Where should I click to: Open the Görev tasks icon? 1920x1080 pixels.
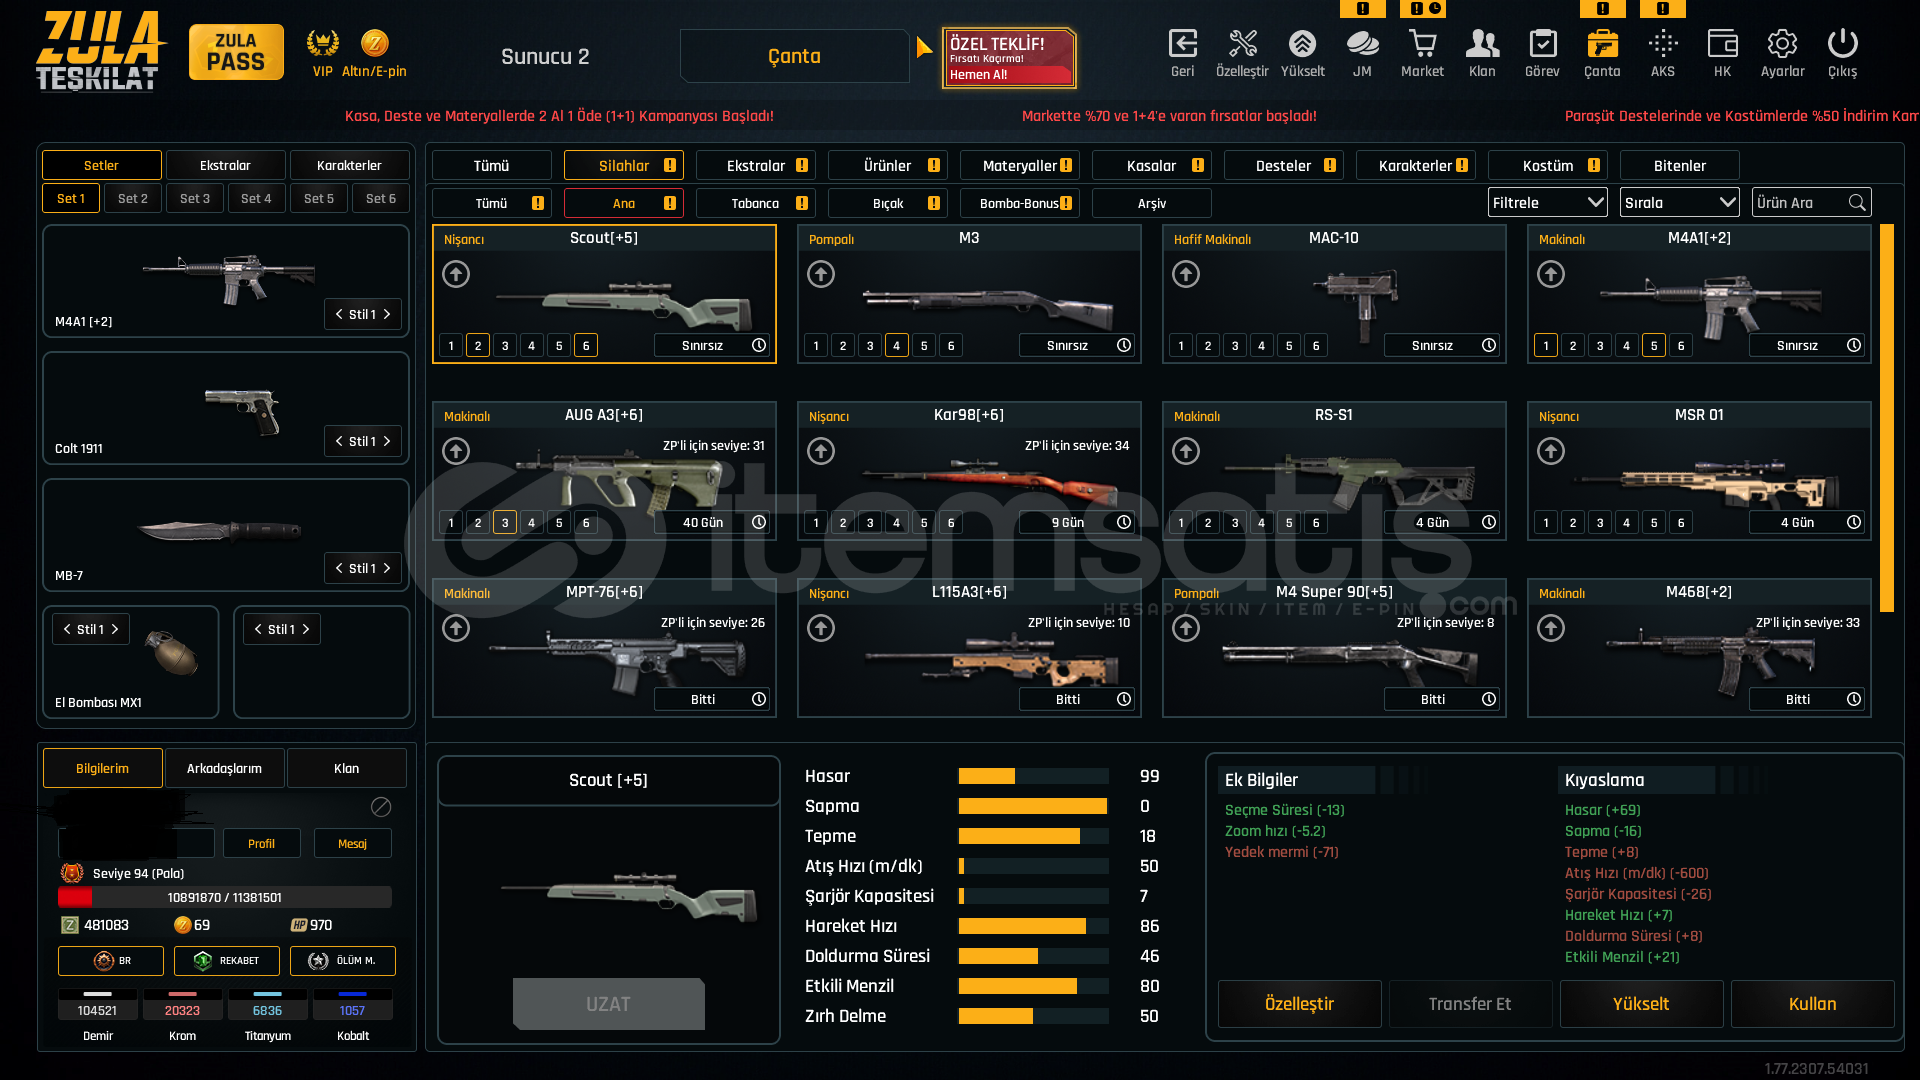[x=1542, y=52]
